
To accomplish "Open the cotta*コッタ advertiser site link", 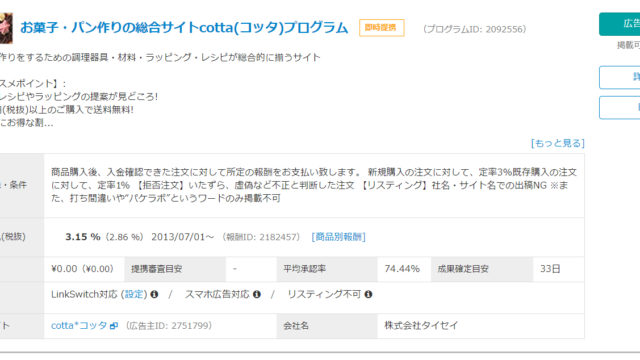I will pos(79,326).
